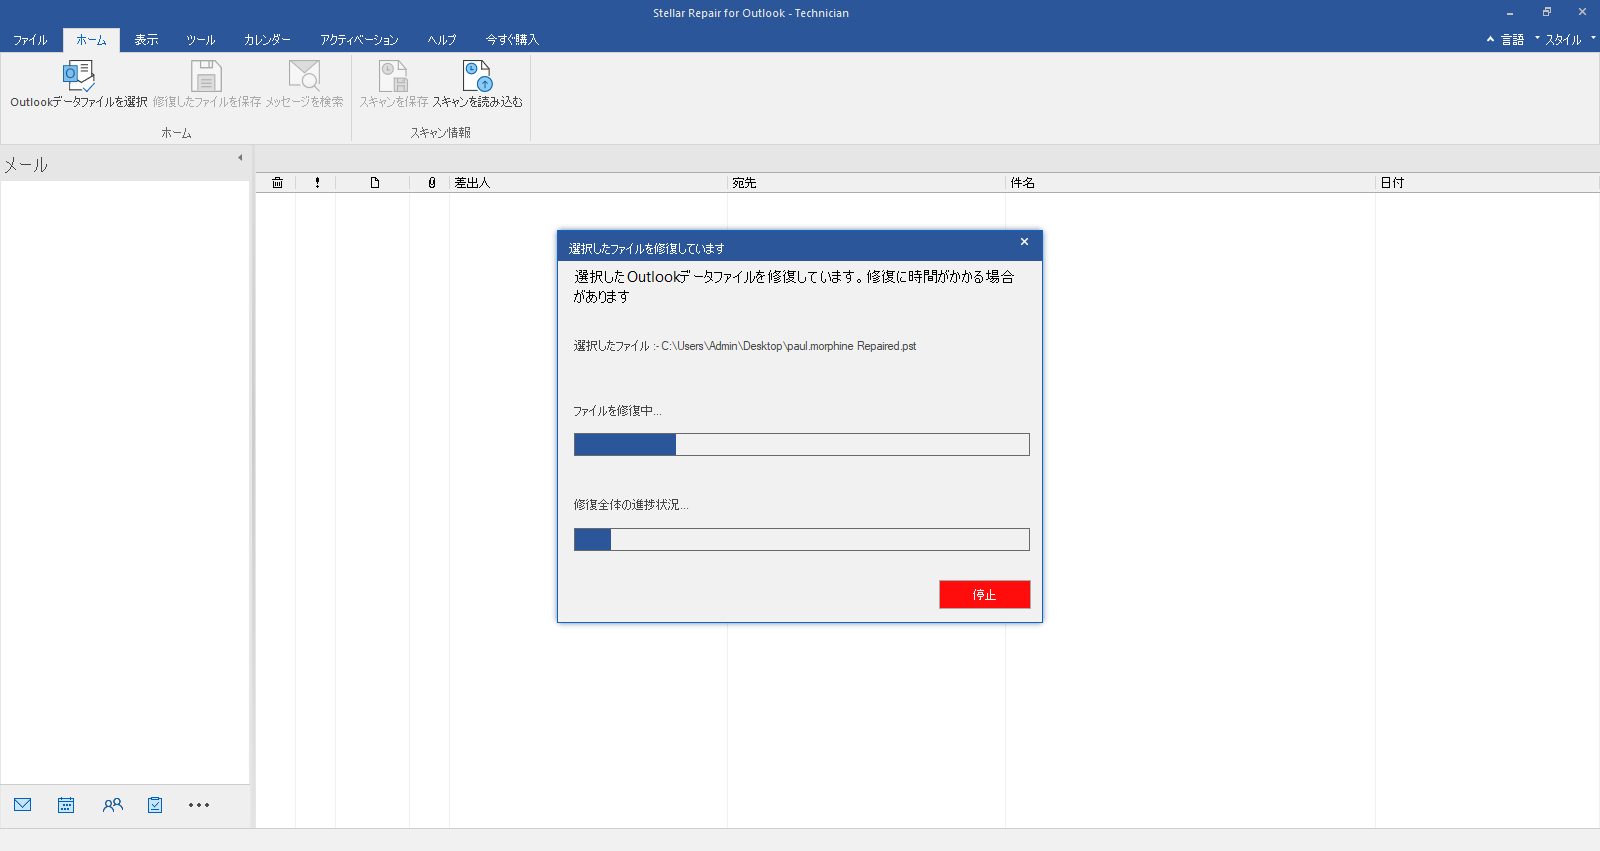Sort by 宛先 column header
The image size is (1600, 851).
pyautogui.click(x=866, y=183)
